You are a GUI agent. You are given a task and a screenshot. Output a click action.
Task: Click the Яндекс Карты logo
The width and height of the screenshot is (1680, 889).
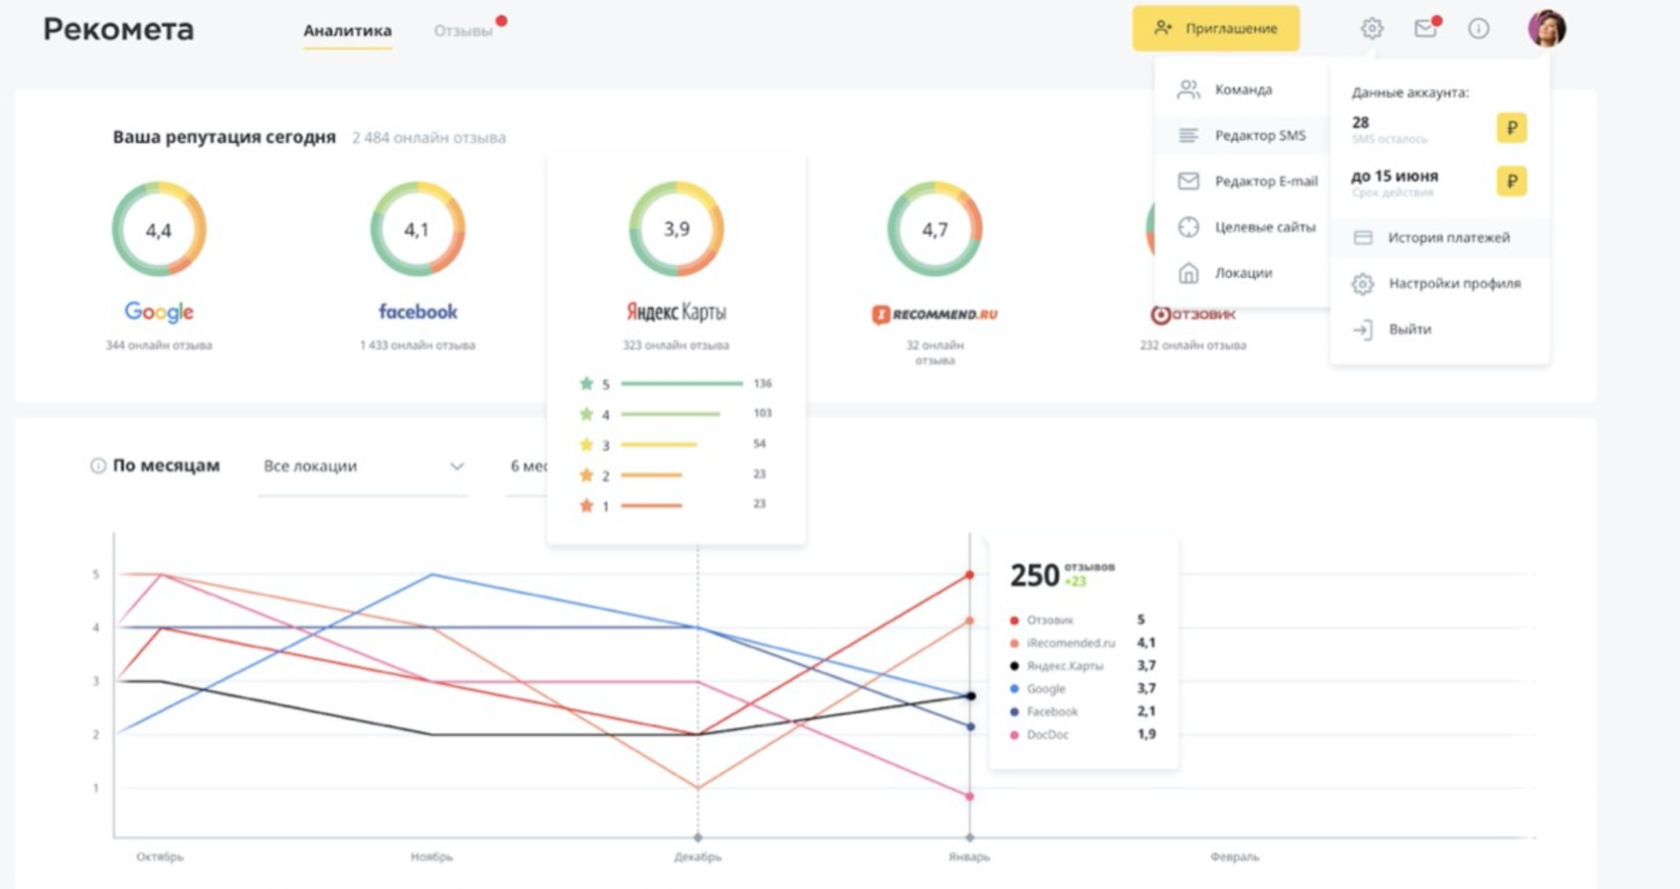tap(676, 312)
